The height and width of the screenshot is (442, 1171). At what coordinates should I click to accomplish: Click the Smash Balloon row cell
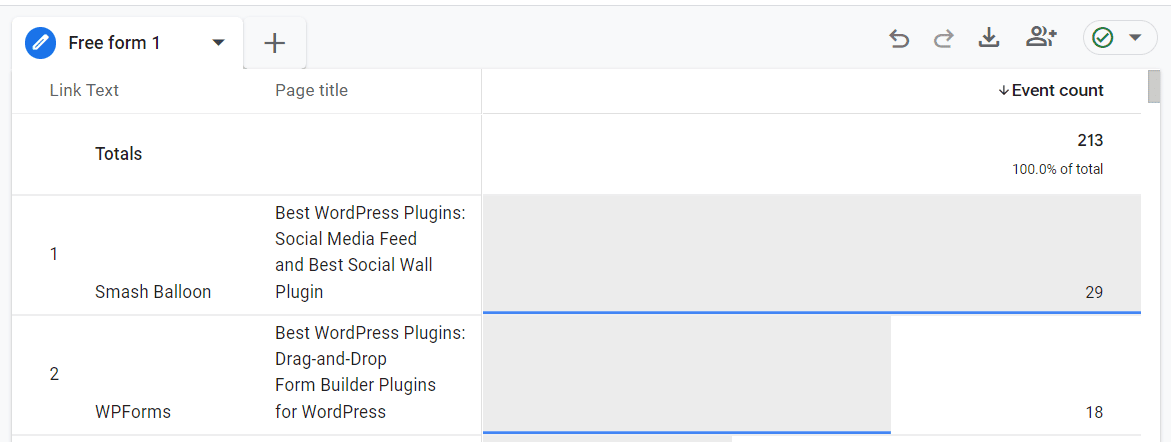point(153,292)
